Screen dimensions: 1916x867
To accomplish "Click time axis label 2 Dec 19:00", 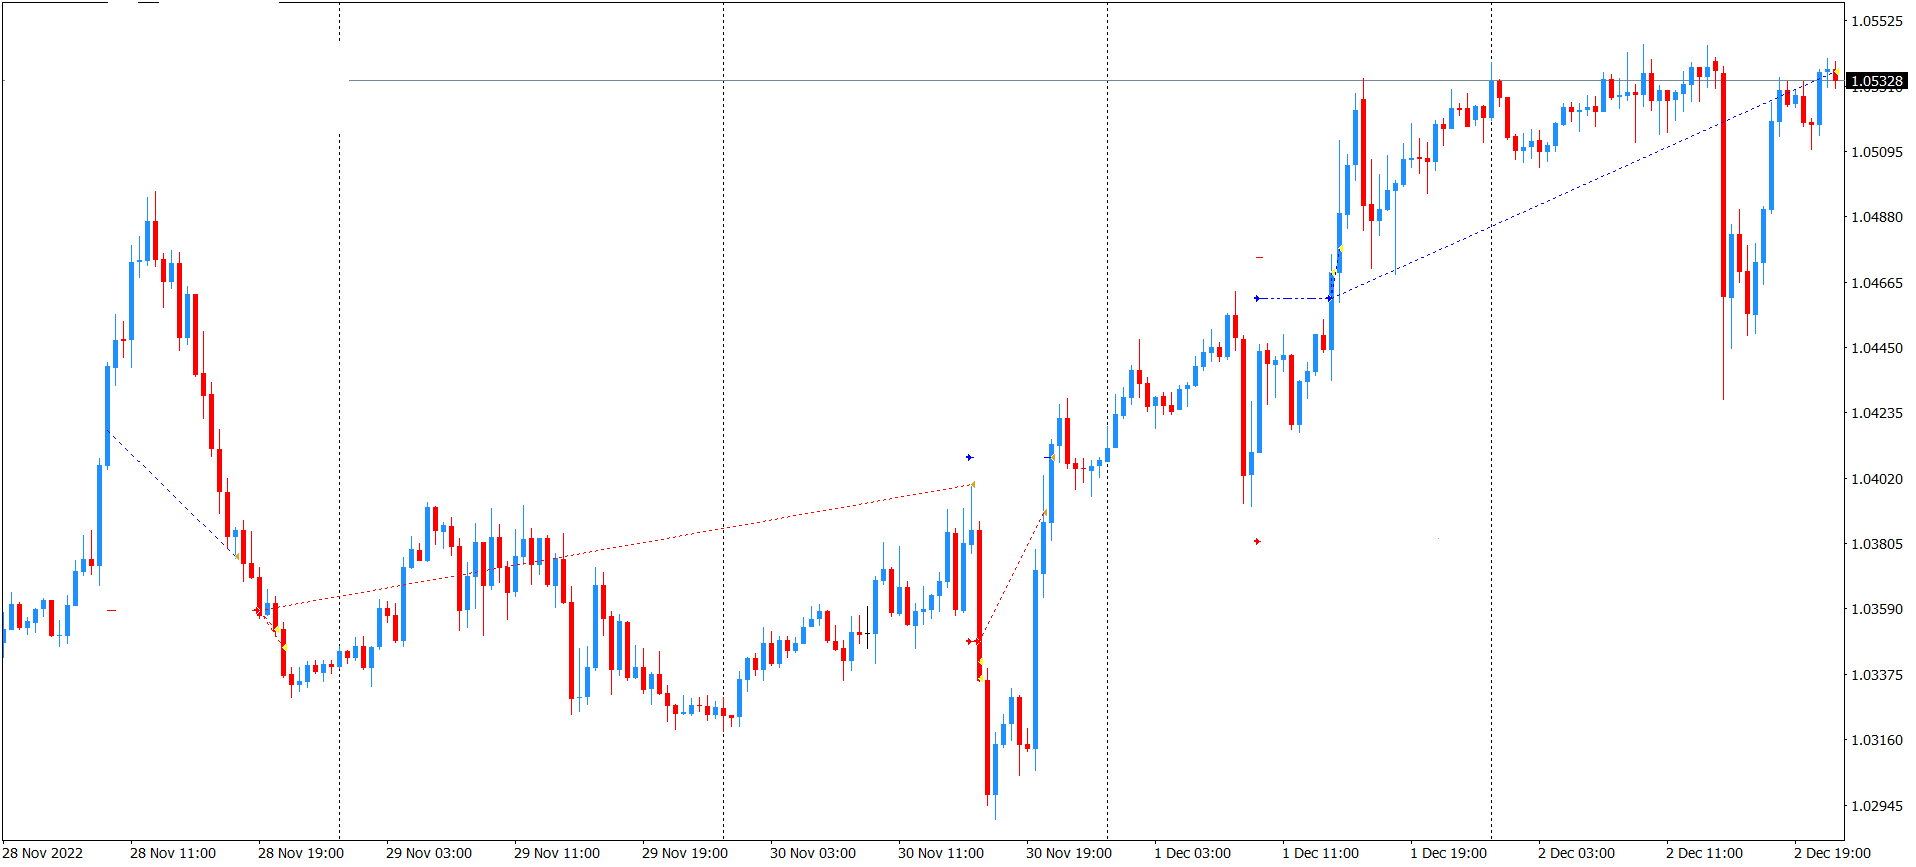I will point(1833,853).
